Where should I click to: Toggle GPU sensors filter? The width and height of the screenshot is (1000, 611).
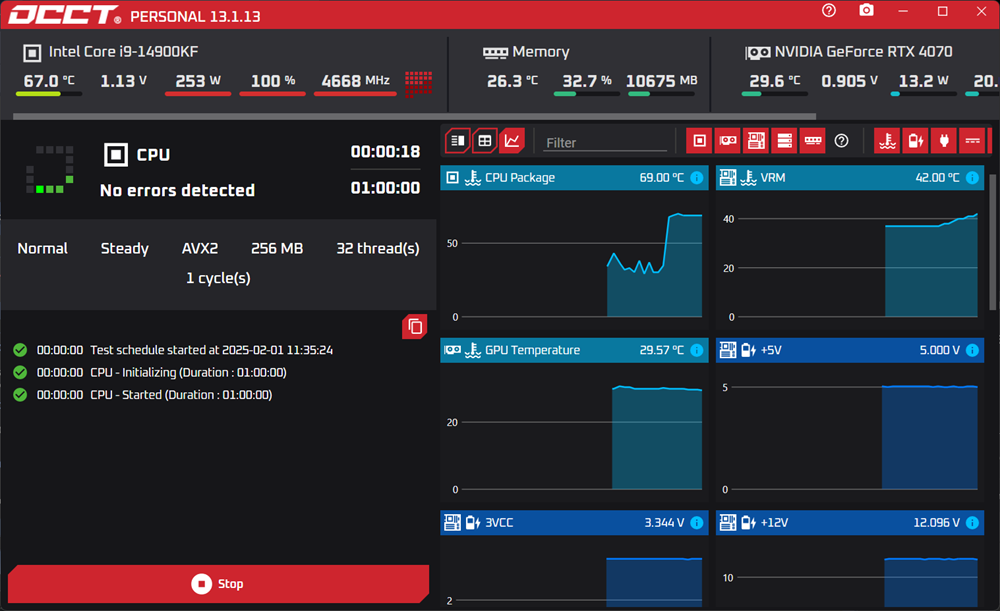click(728, 141)
